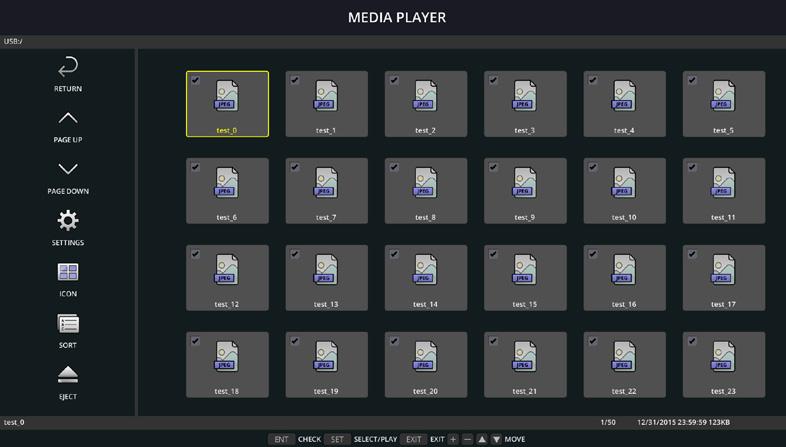Open SETTINGS gear icon
Image resolution: width=786 pixels, height=447 pixels.
pos(68,220)
